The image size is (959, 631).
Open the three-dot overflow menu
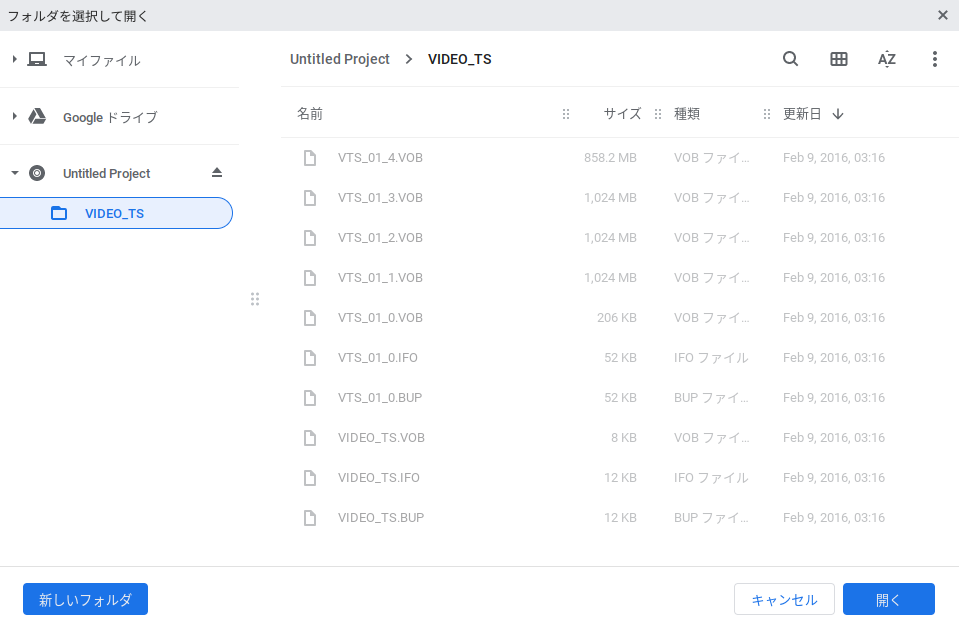934,59
